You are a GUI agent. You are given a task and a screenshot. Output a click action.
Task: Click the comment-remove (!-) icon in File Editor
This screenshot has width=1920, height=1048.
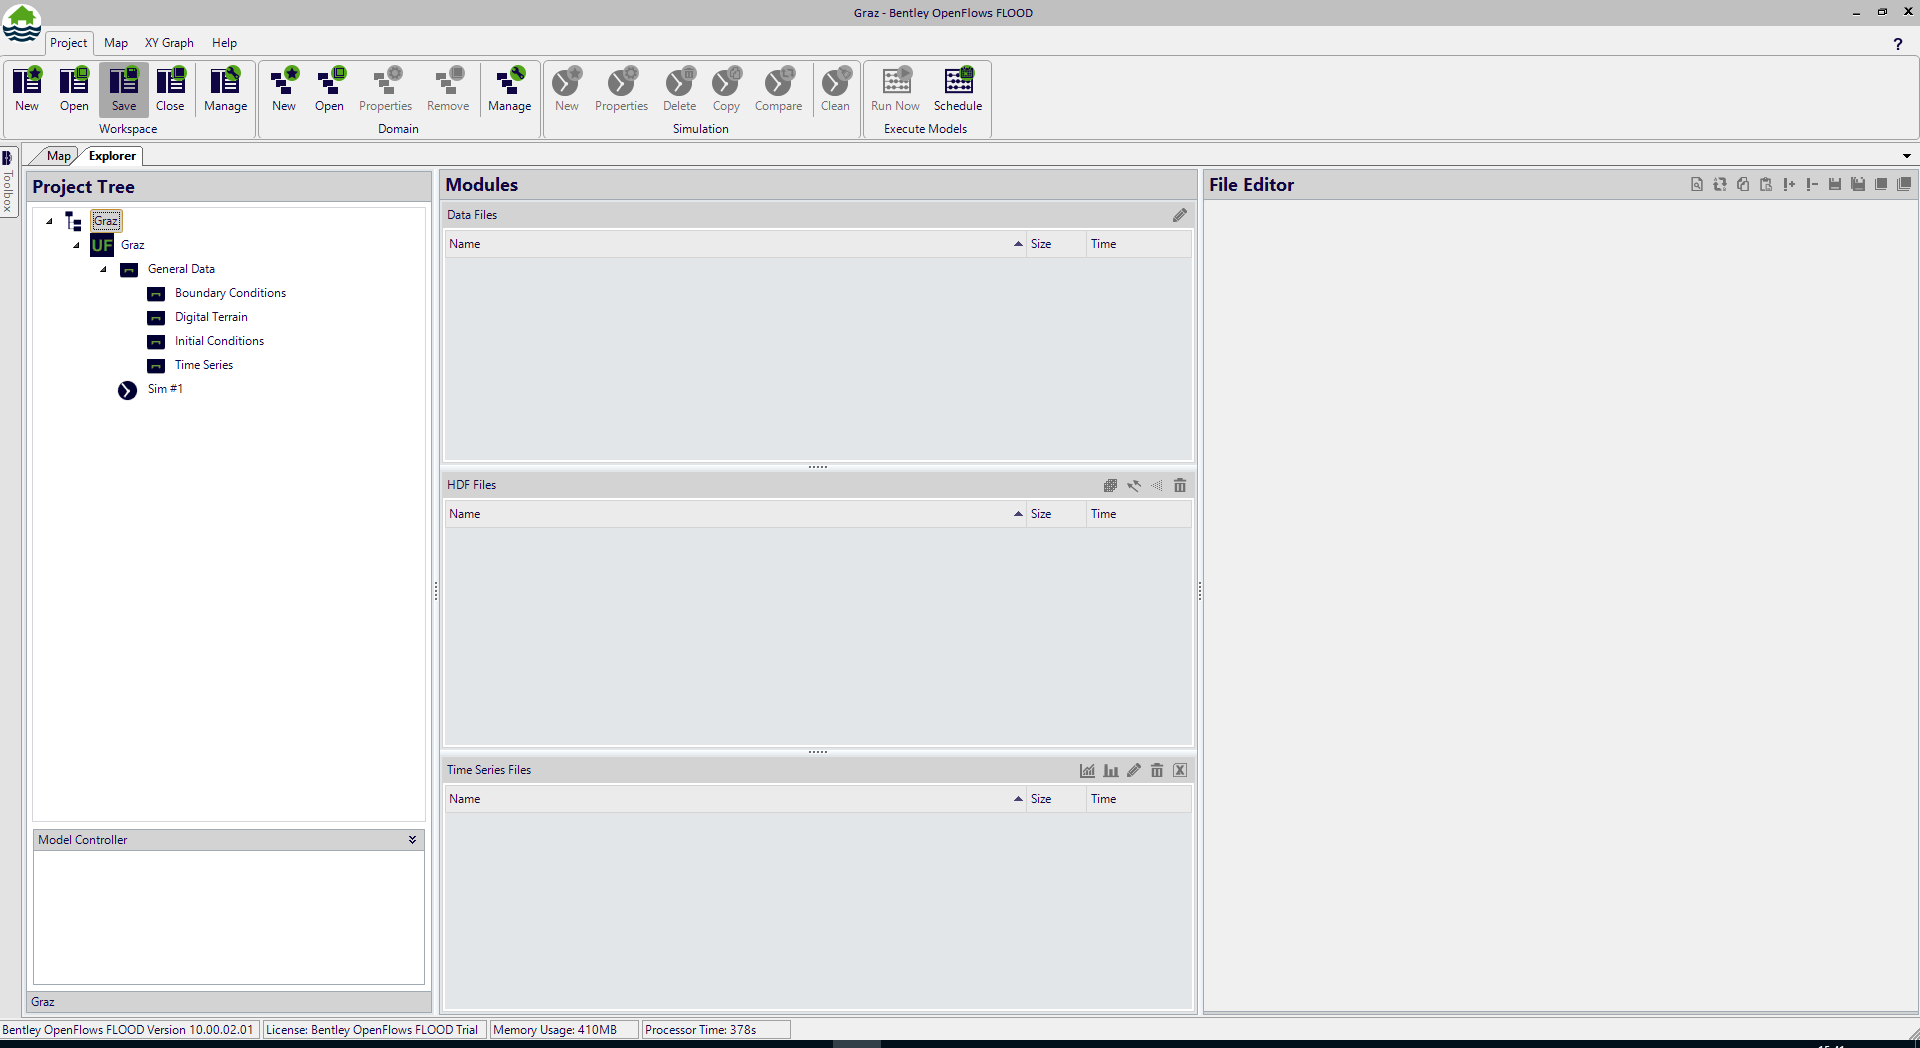tap(1812, 184)
